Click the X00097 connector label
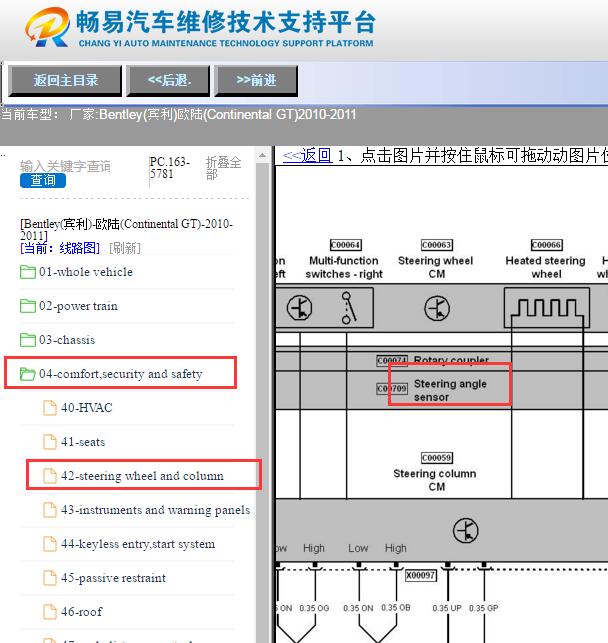 coord(420,575)
